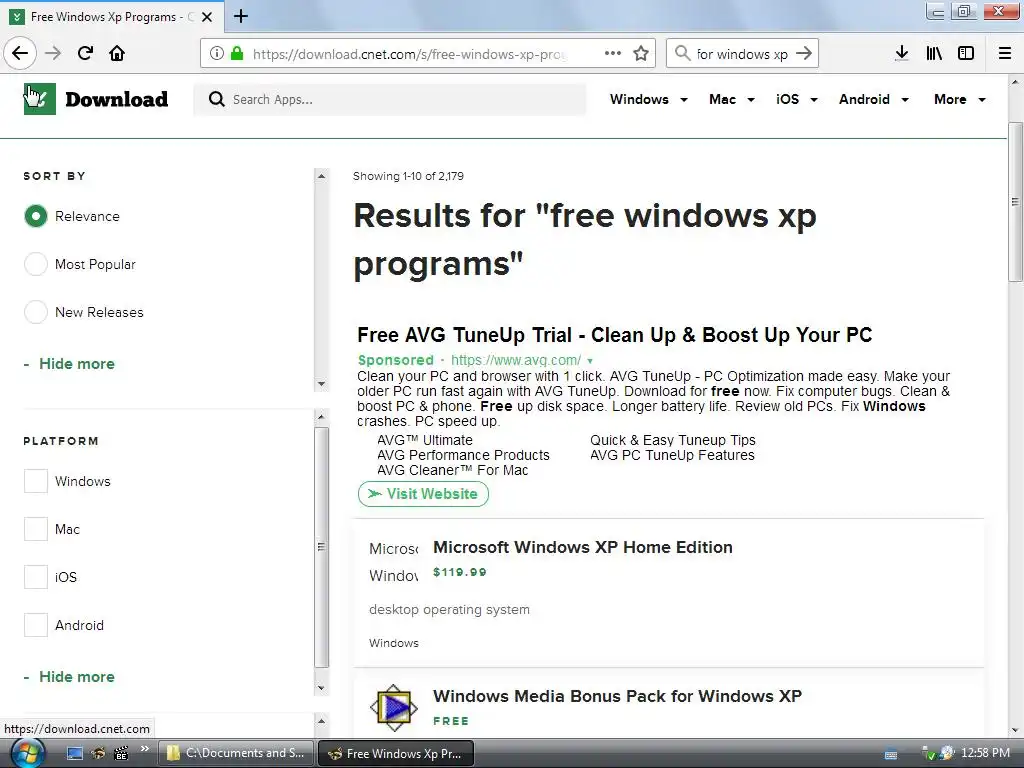Image resolution: width=1024 pixels, height=768 pixels.
Task: Open Windows Media Bonus Pack result
Action: click(617, 696)
